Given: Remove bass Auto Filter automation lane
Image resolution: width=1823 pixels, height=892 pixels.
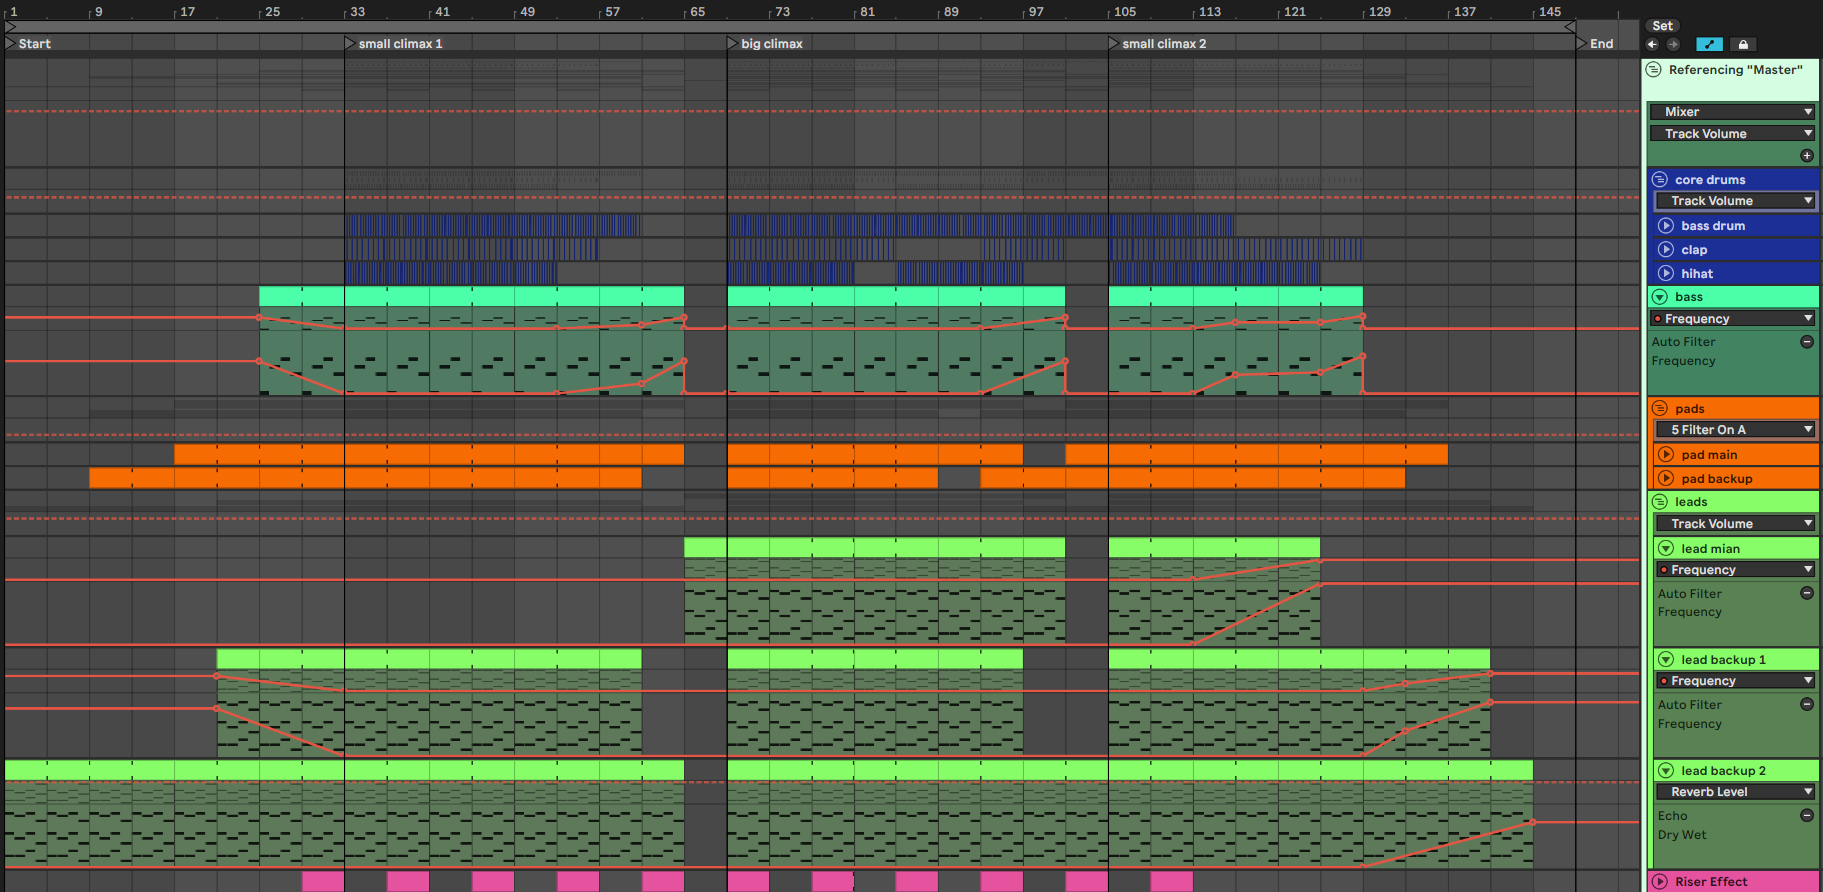Looking at the screenshot, I should 1806,342.
